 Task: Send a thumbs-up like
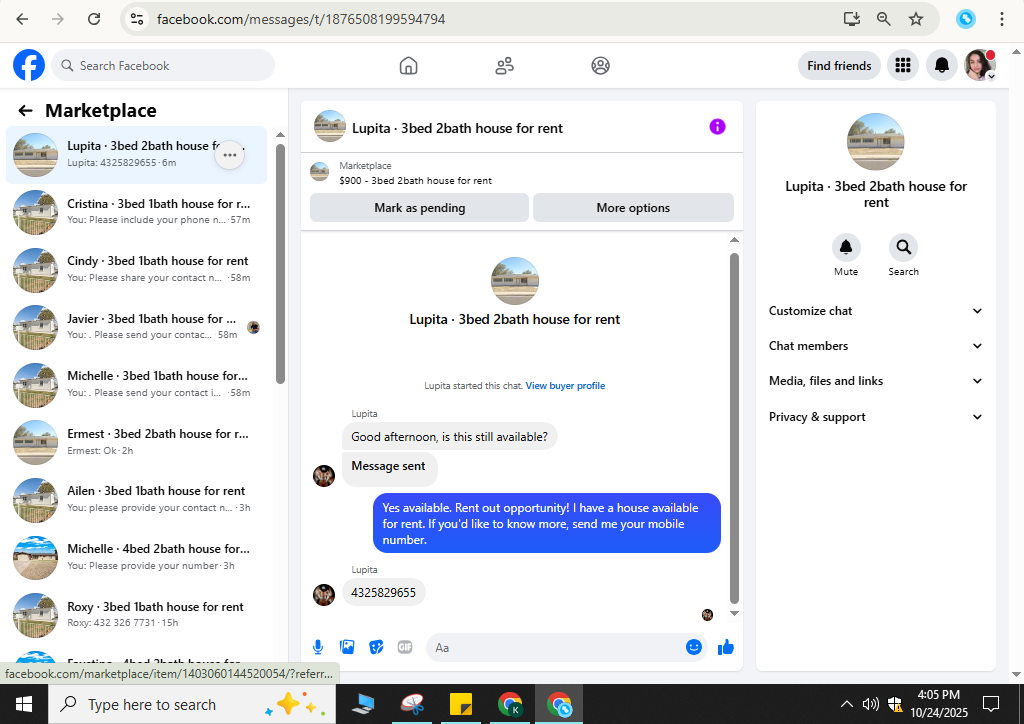(x=726, y=647)
